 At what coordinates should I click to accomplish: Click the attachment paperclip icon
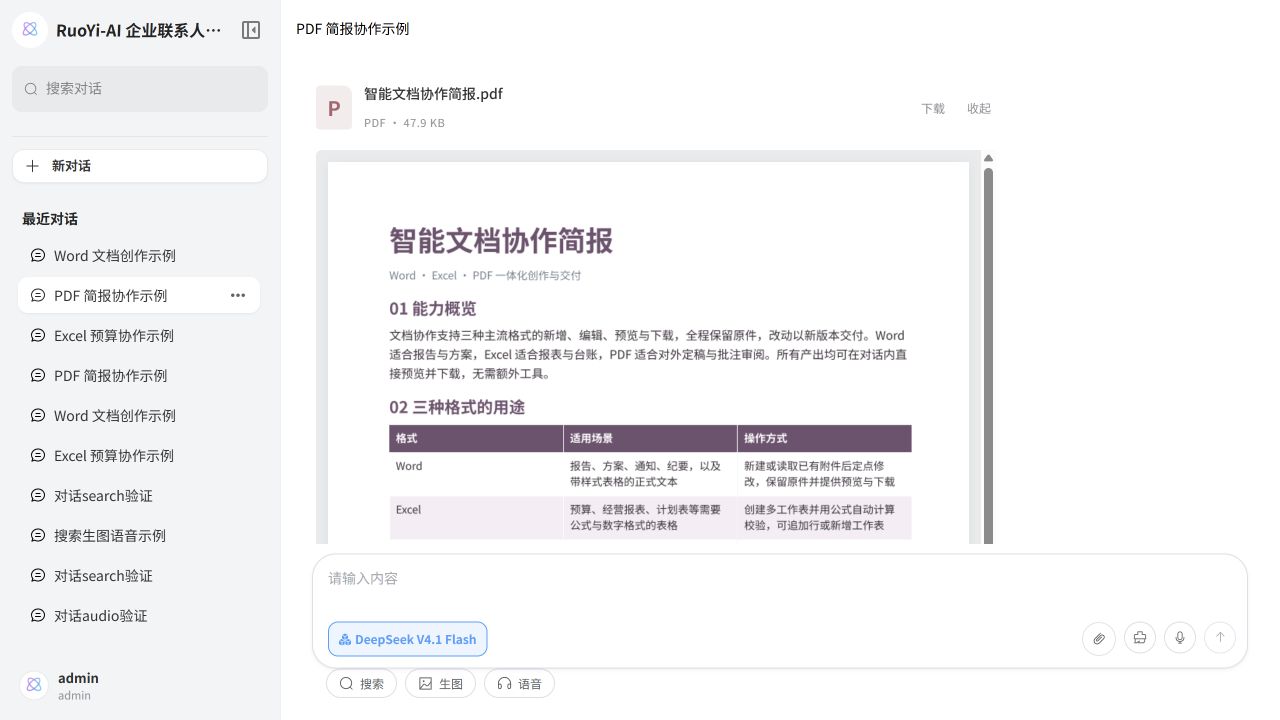click(1099, 638)
